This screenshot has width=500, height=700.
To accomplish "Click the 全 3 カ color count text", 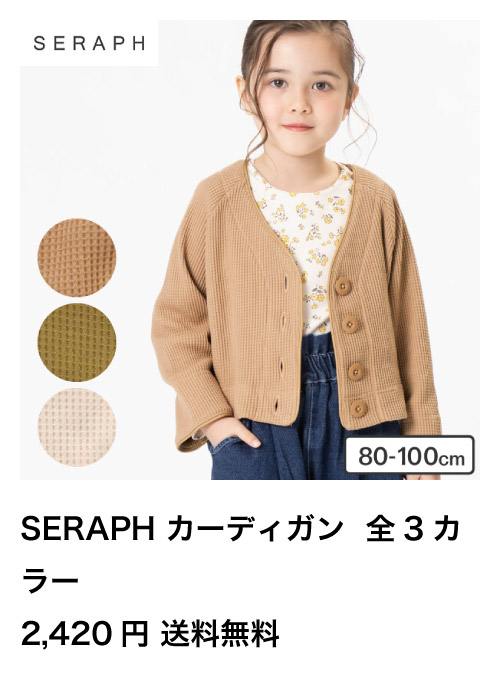I will click(x=413, y=529).
